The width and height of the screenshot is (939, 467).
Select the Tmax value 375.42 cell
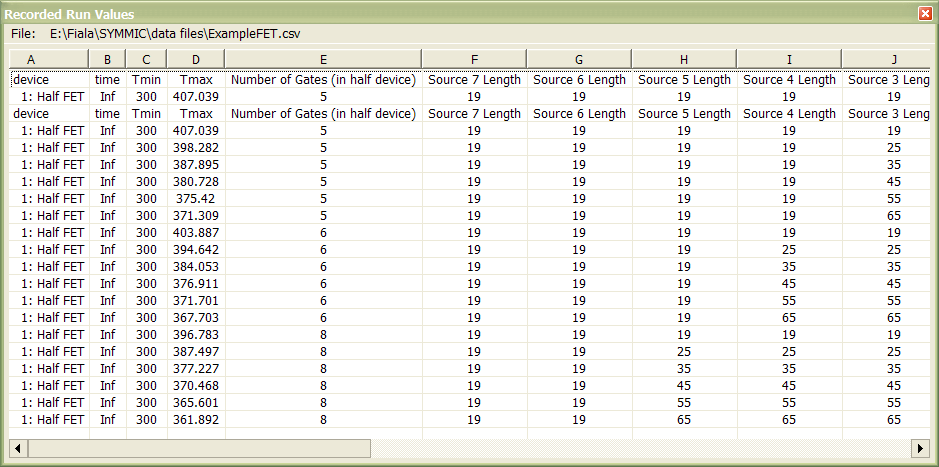[196, 198]
